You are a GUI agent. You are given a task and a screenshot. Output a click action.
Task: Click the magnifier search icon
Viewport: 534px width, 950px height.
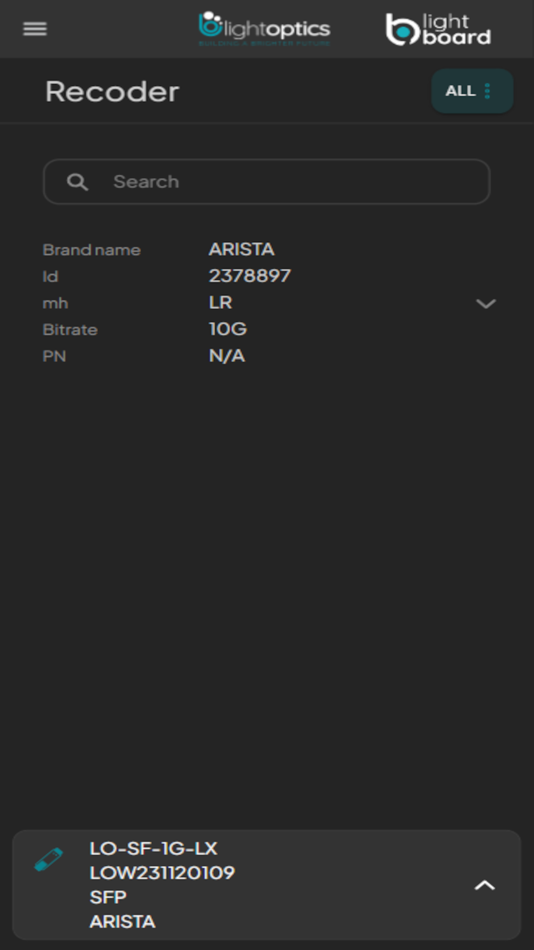tap(78, 182)
